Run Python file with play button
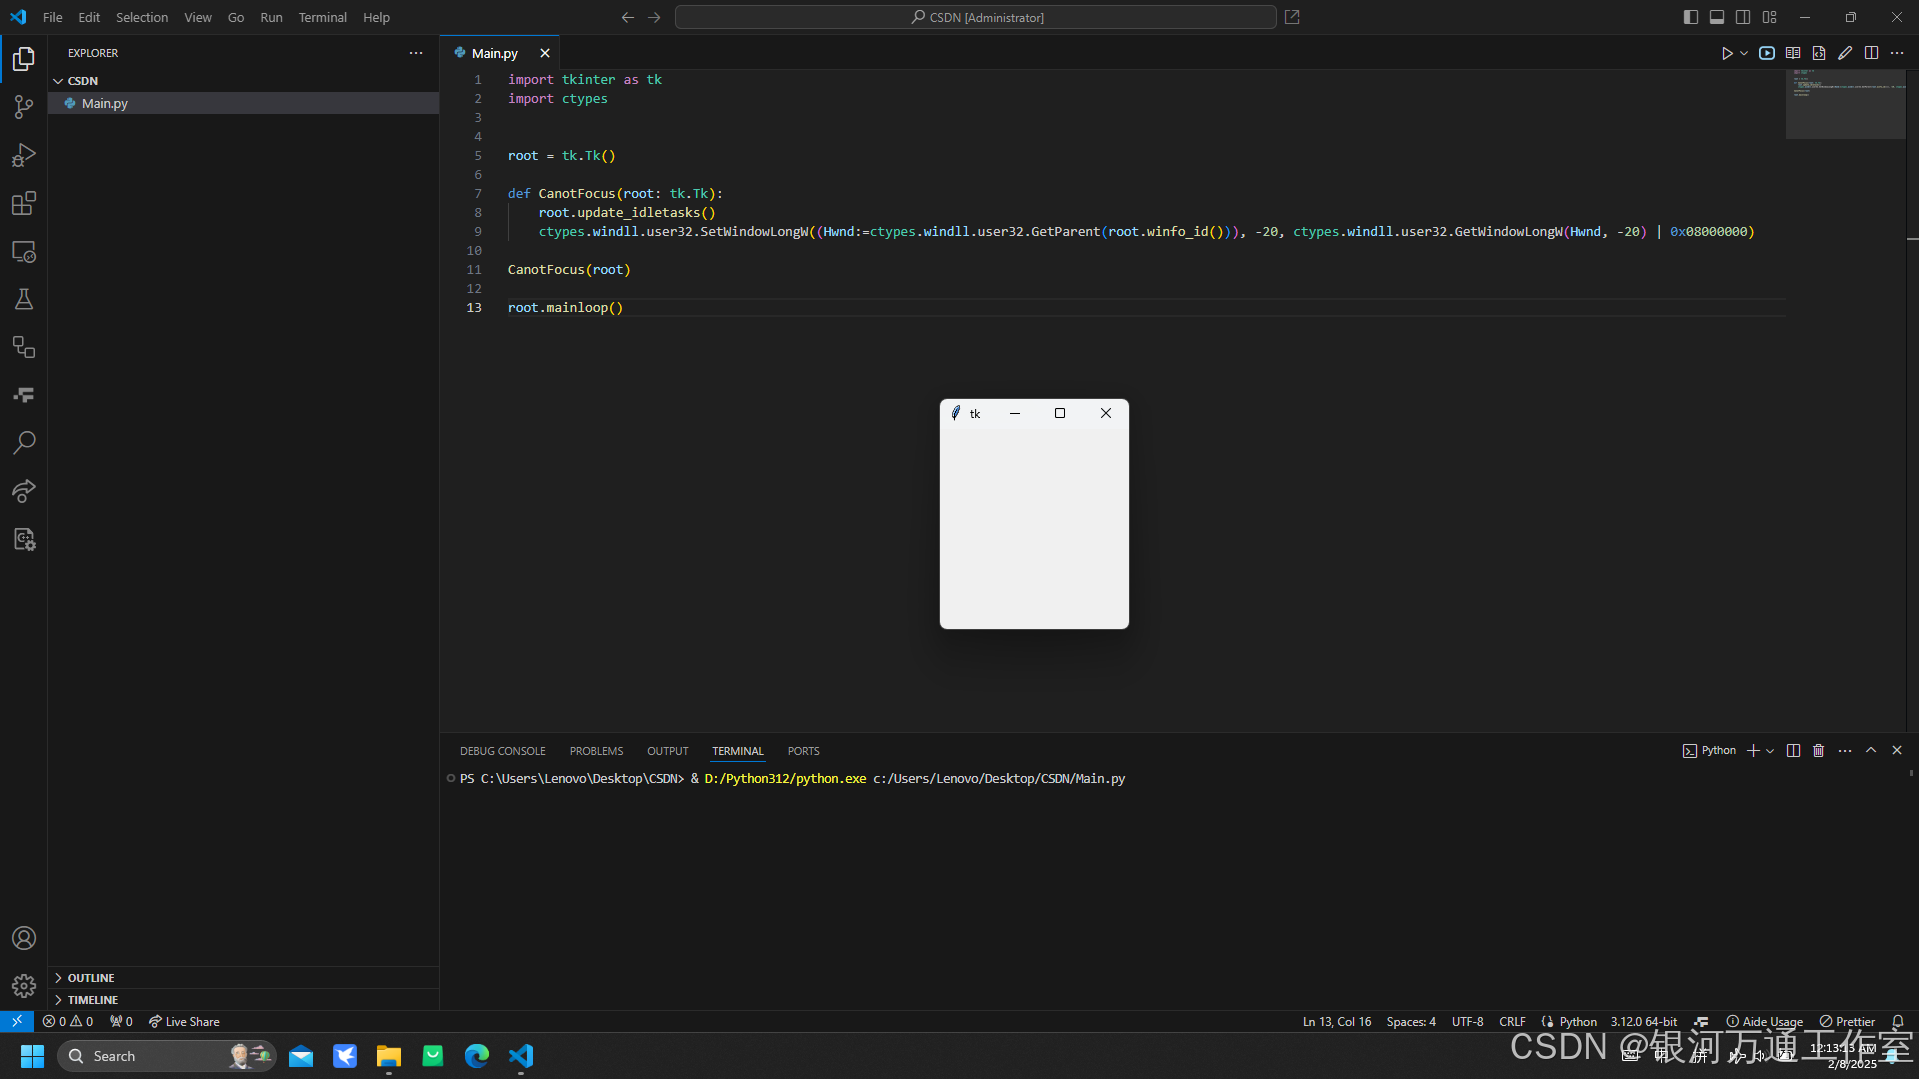Image resolution: width=1919 pixels, height=1079 pixels. 1727,53
